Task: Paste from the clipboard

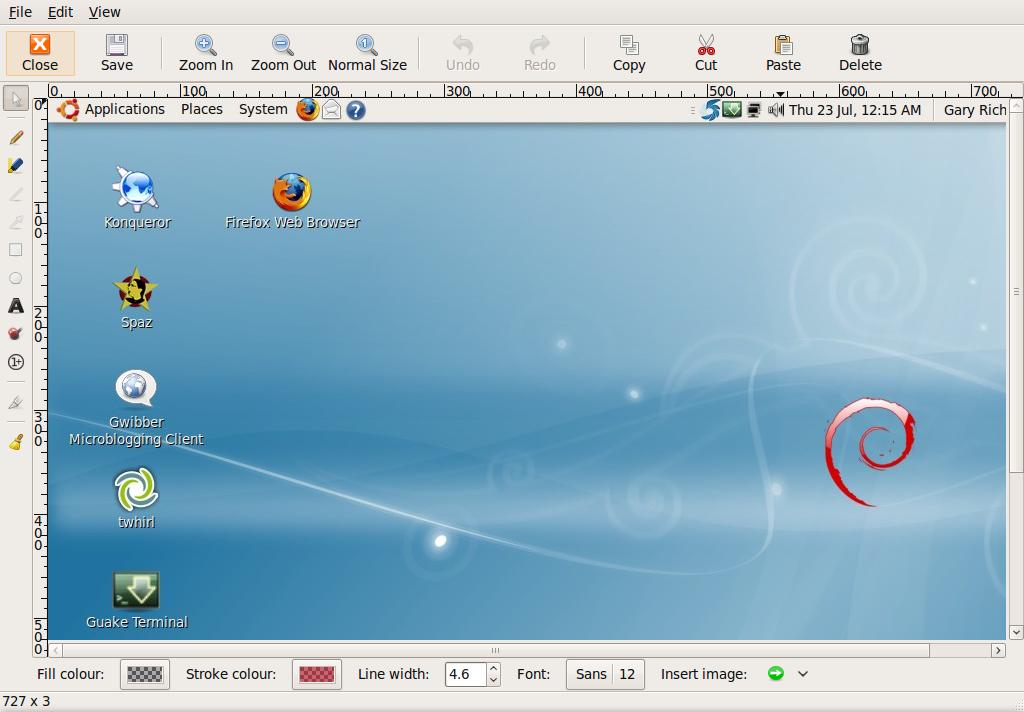Action: (783, 53)
